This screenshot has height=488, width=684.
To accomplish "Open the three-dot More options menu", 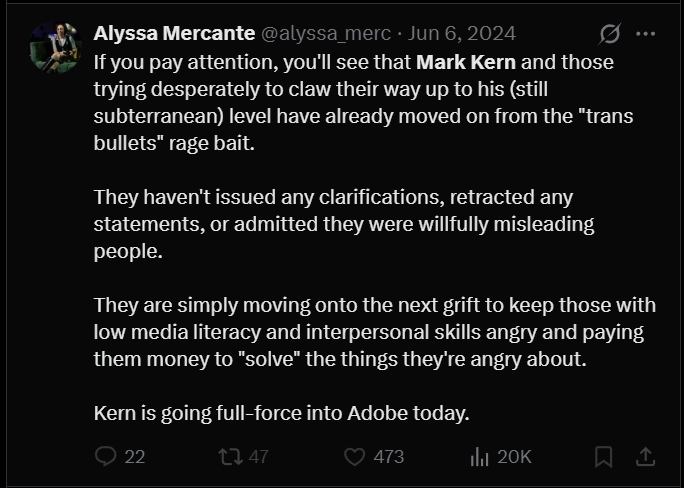I will tap(646, 34).
